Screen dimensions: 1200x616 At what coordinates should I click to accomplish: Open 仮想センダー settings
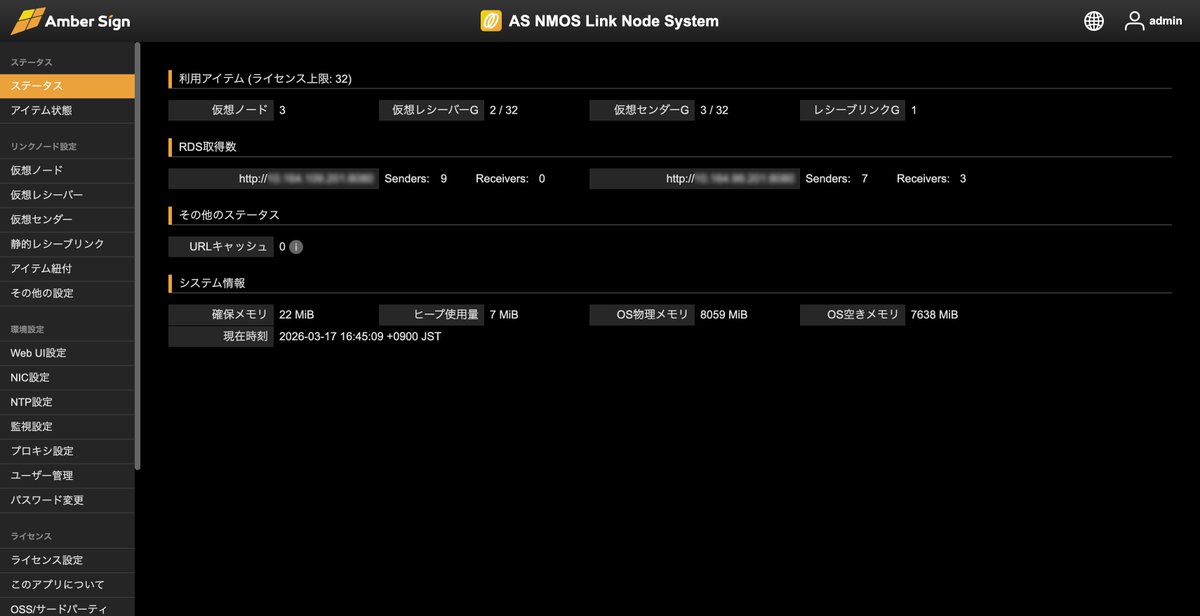(67, 219)
